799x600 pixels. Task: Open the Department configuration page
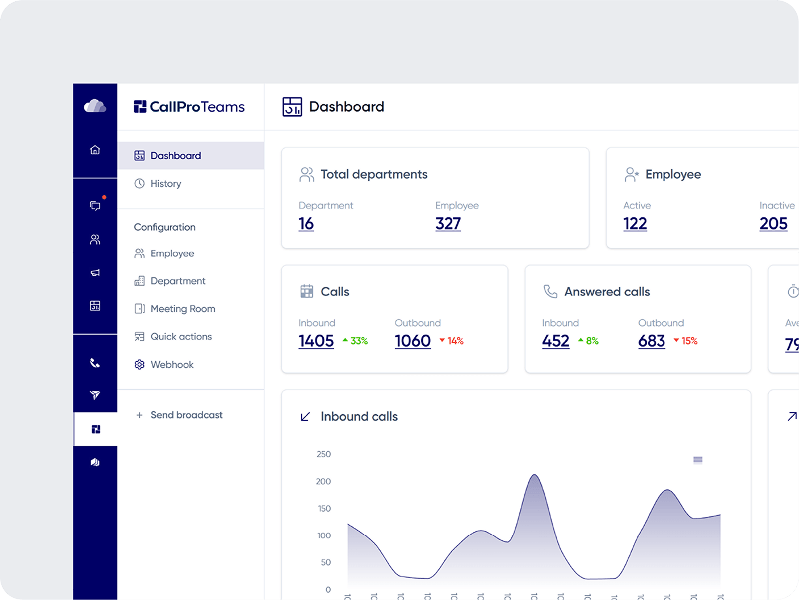[191, 281]
